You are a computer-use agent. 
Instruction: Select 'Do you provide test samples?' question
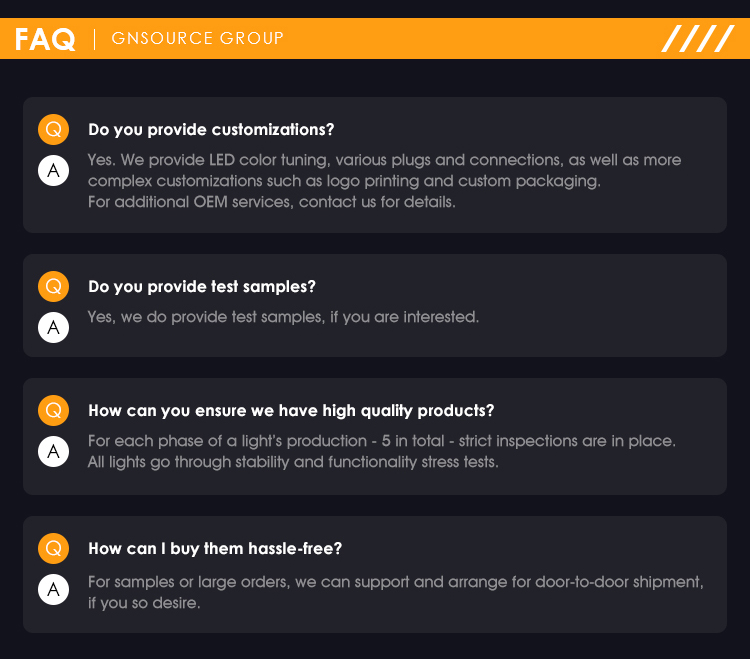202,286
